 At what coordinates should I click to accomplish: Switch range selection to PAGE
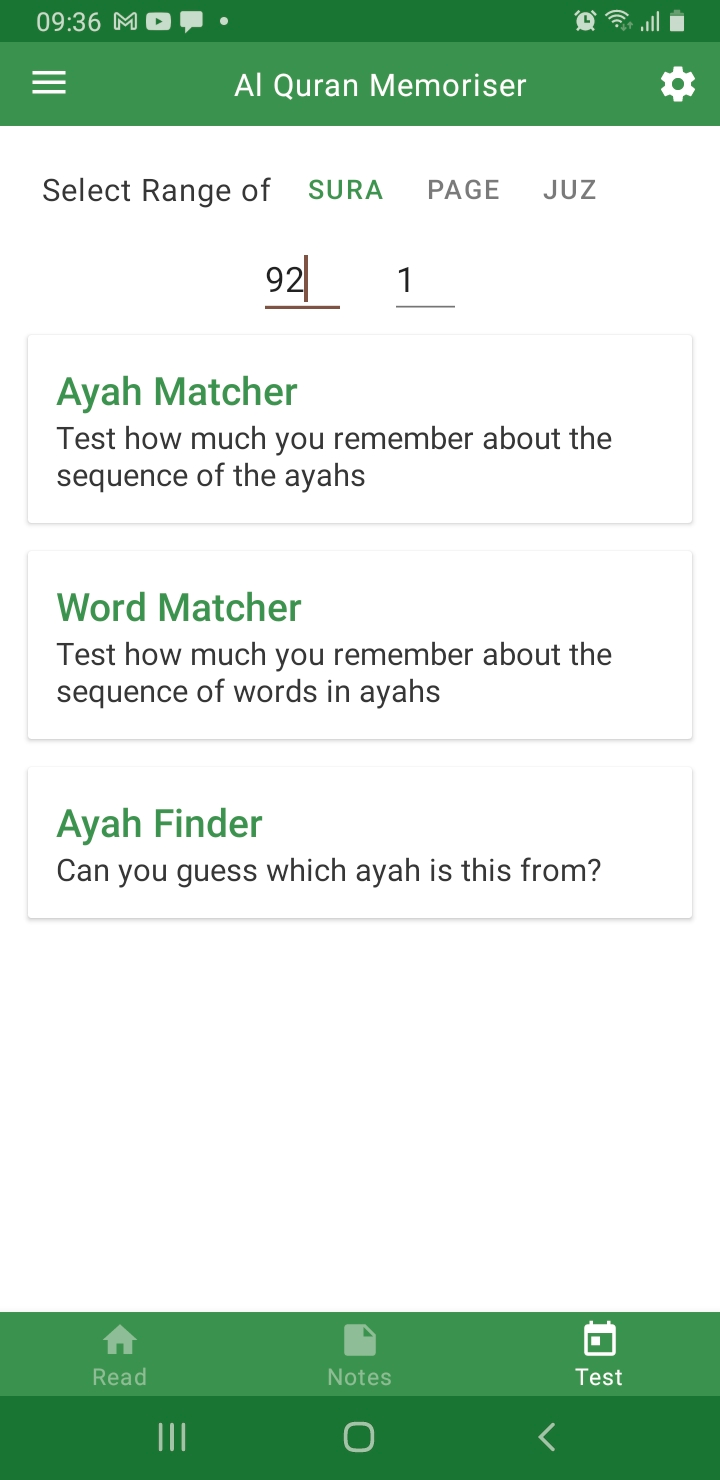point(463,190)
